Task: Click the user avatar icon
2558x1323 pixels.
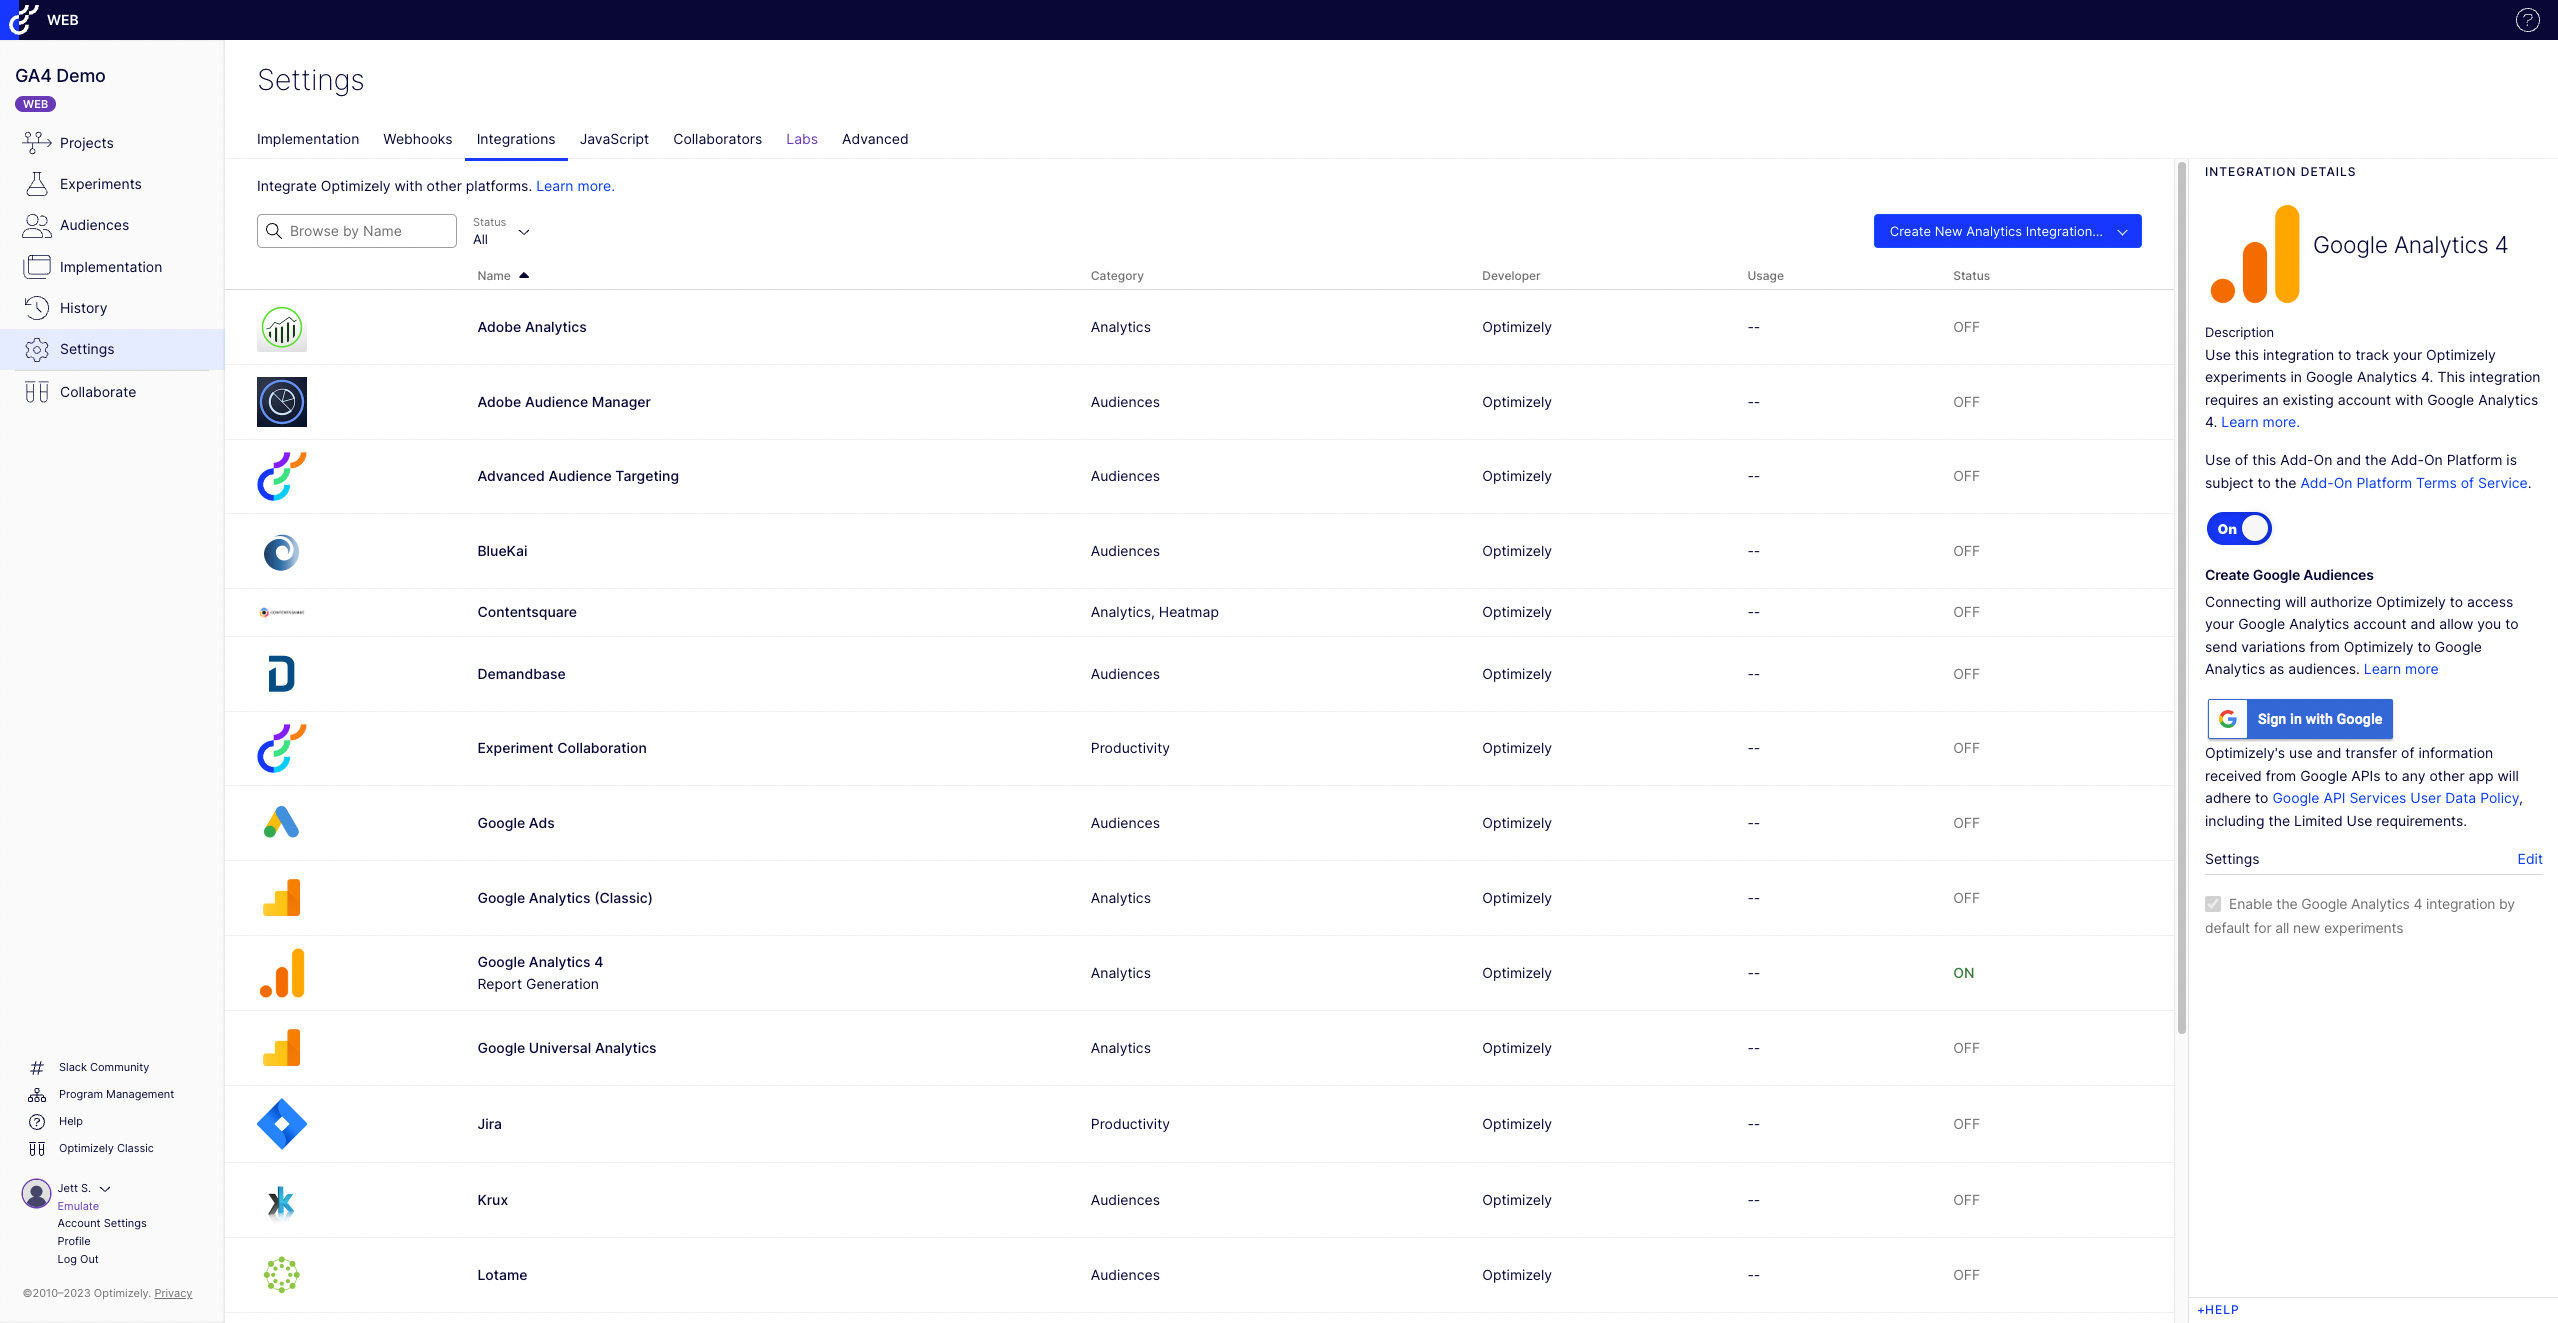Action: pyautogui.click(x=36, y=1193)
